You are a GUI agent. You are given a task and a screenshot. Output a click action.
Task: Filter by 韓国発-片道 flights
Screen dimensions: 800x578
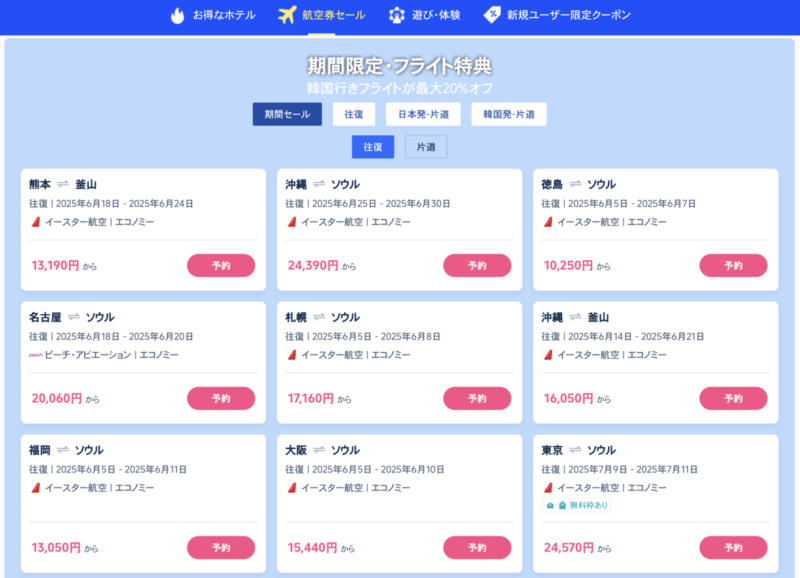click(509, 114)
